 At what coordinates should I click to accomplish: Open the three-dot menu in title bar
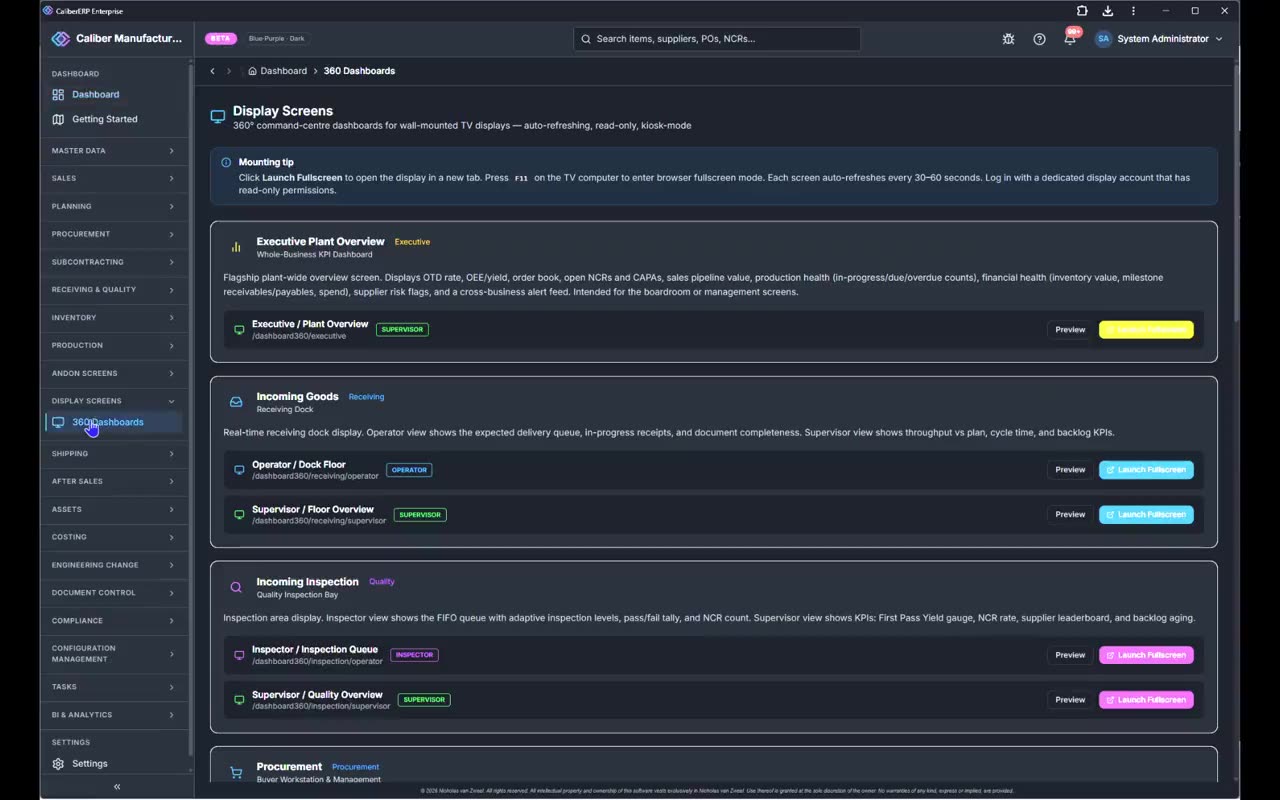(x=1133, y=11)
